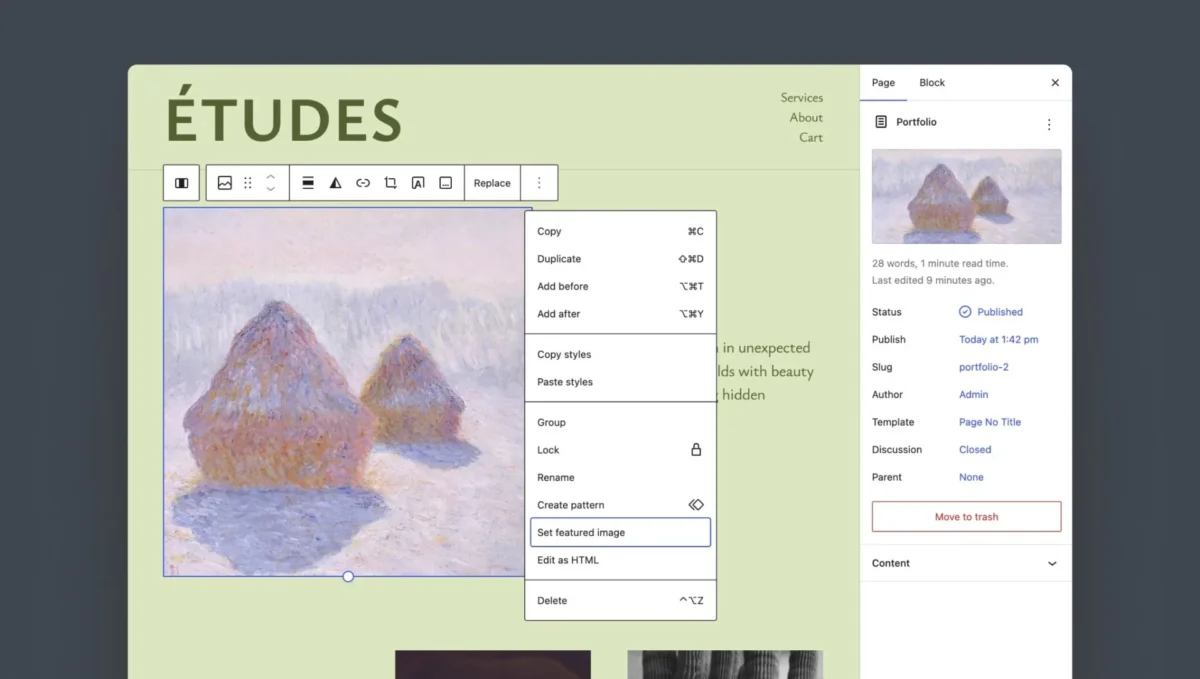Select Rename in the block menu
Screen dimensions: 1200x679
[x=620, y=477]
